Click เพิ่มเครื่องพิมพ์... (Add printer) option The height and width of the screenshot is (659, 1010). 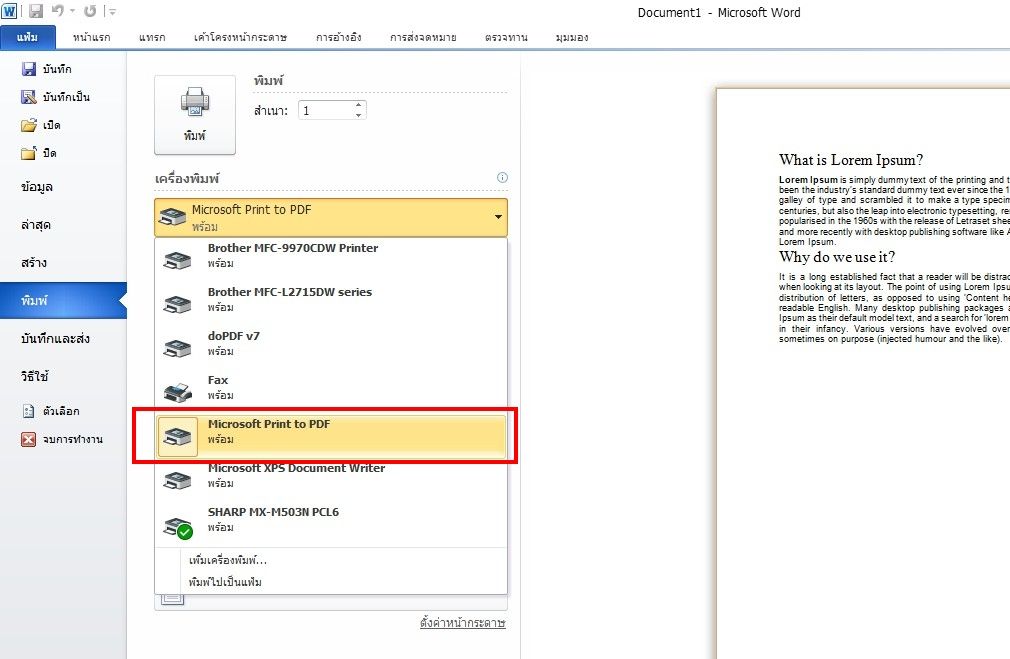[x=227, y=560]
